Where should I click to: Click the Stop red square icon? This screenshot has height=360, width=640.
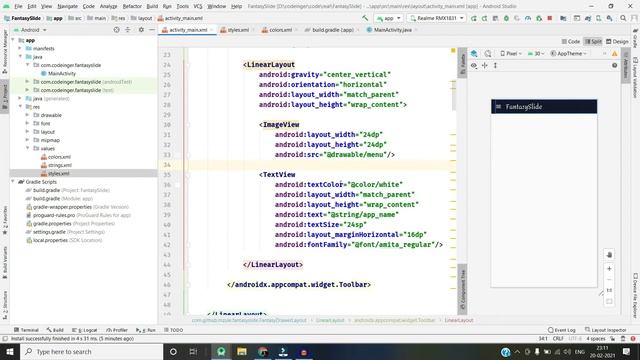[550, 18]
